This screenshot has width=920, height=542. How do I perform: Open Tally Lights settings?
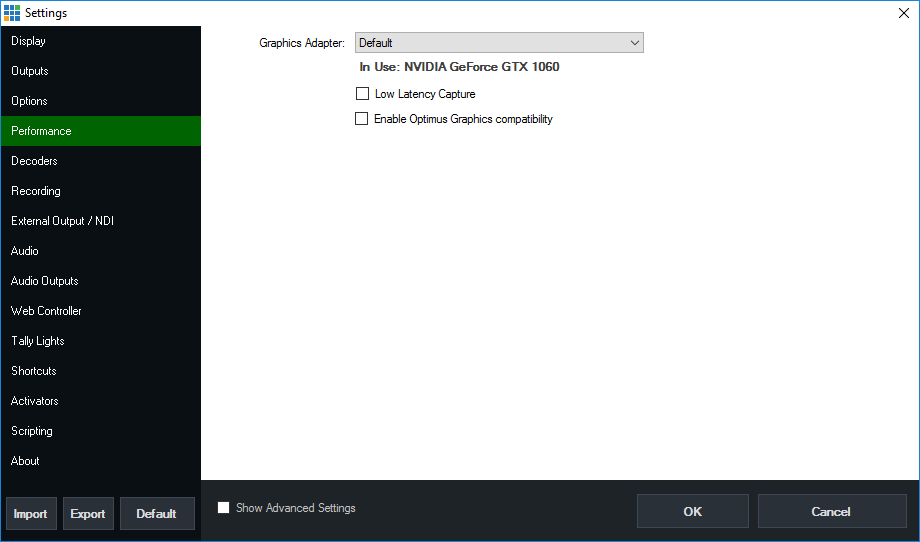coord(101,341)
